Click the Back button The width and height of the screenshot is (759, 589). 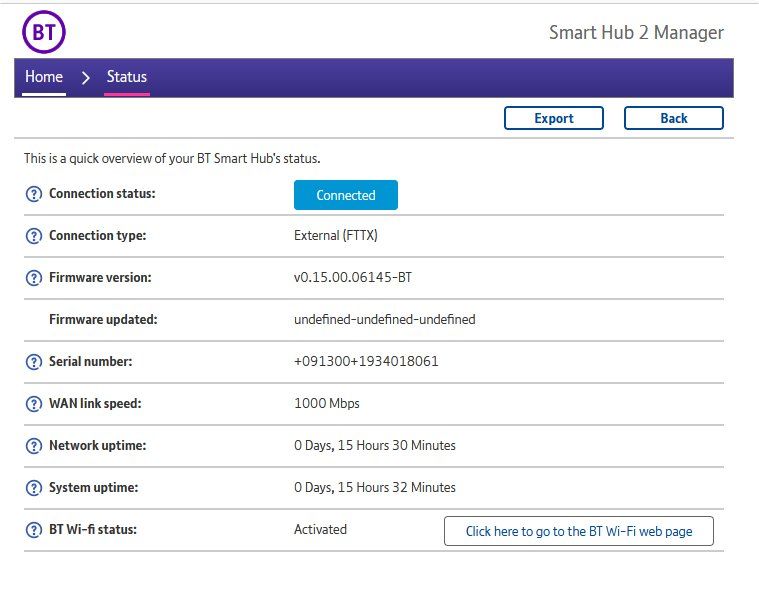point(673,118)
